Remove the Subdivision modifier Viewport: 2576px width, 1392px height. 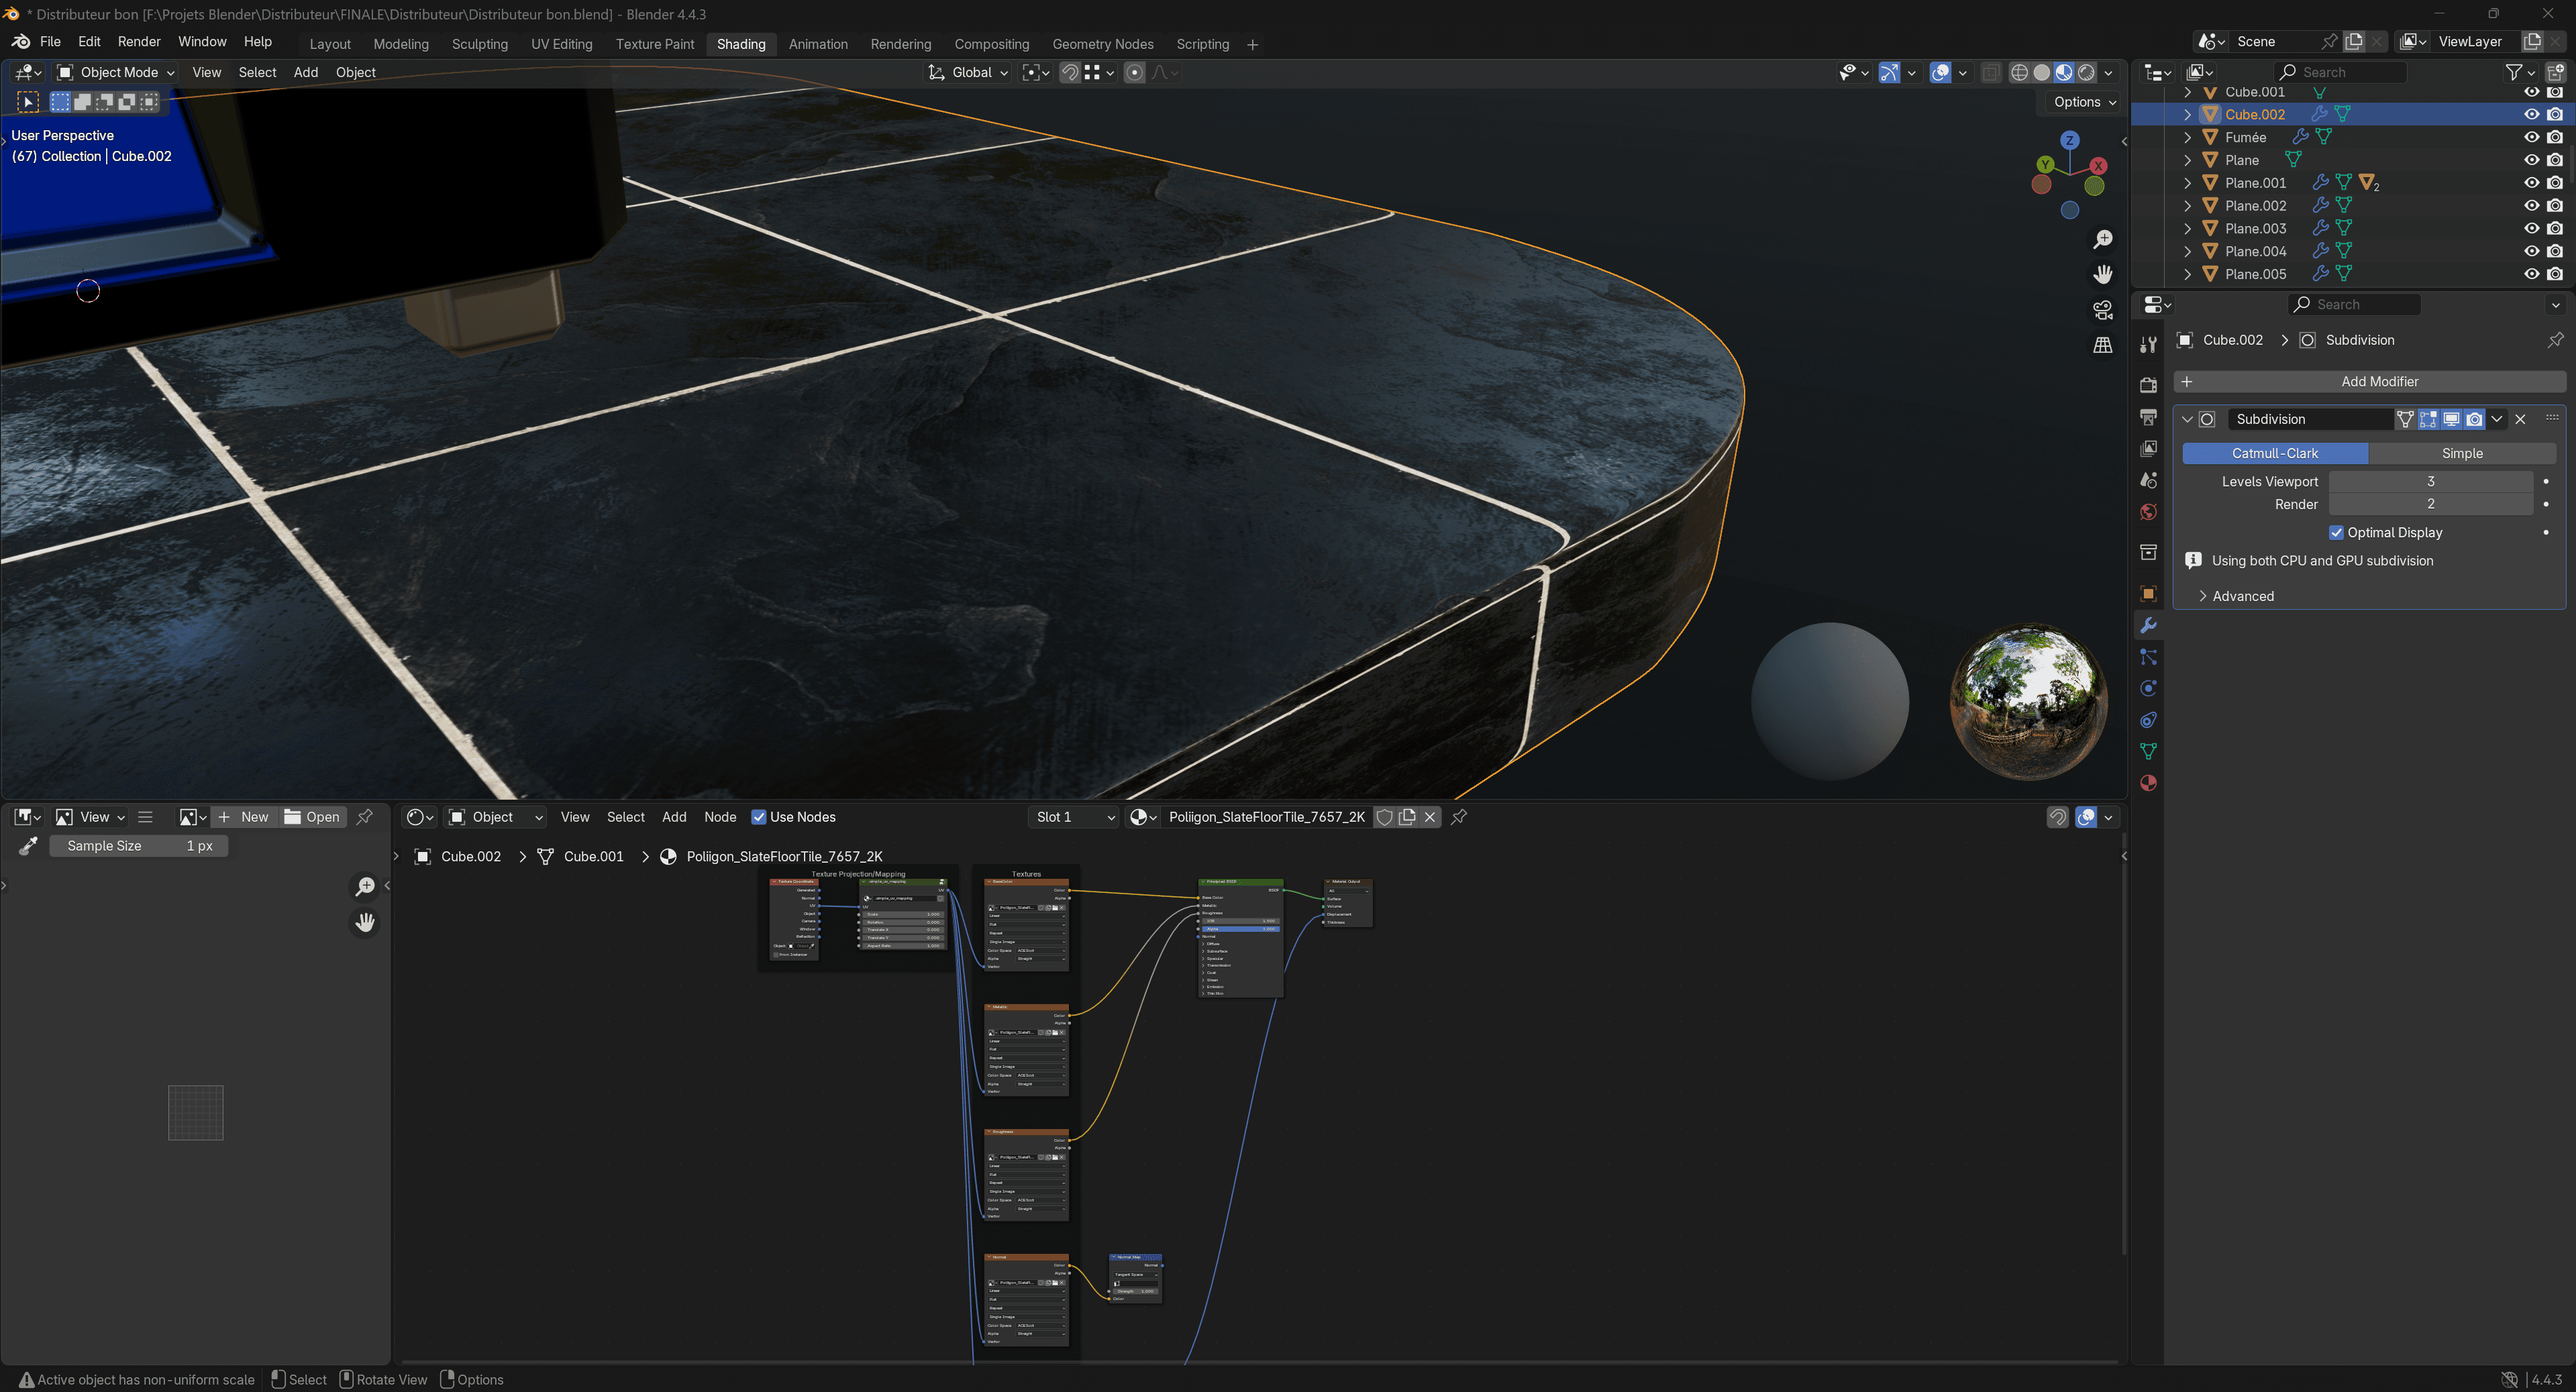[2520, 419]
